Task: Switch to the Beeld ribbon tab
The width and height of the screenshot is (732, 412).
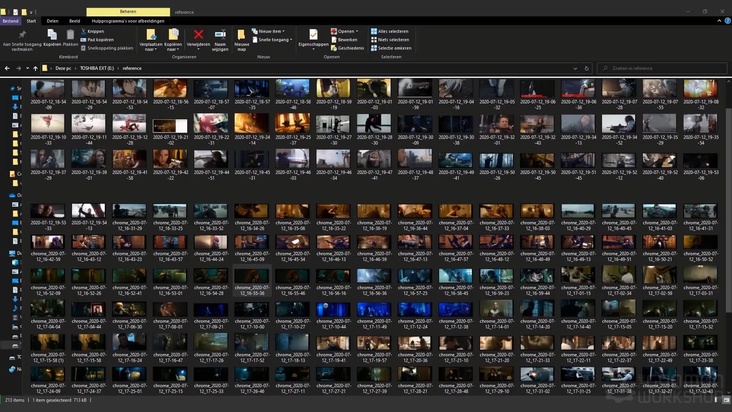Action: pyautogui.click(x=75, y=20)
